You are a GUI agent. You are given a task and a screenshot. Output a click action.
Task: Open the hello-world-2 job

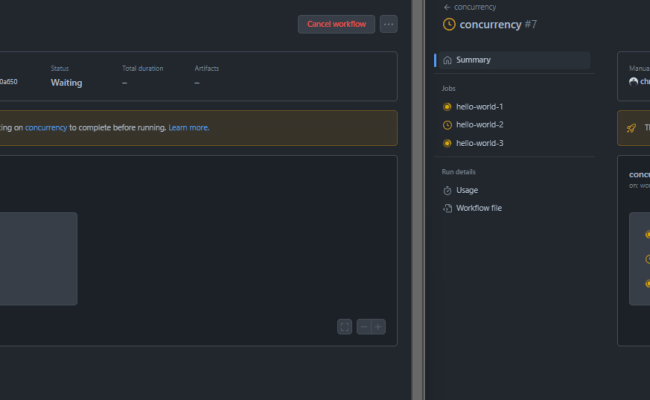(480, 125)
